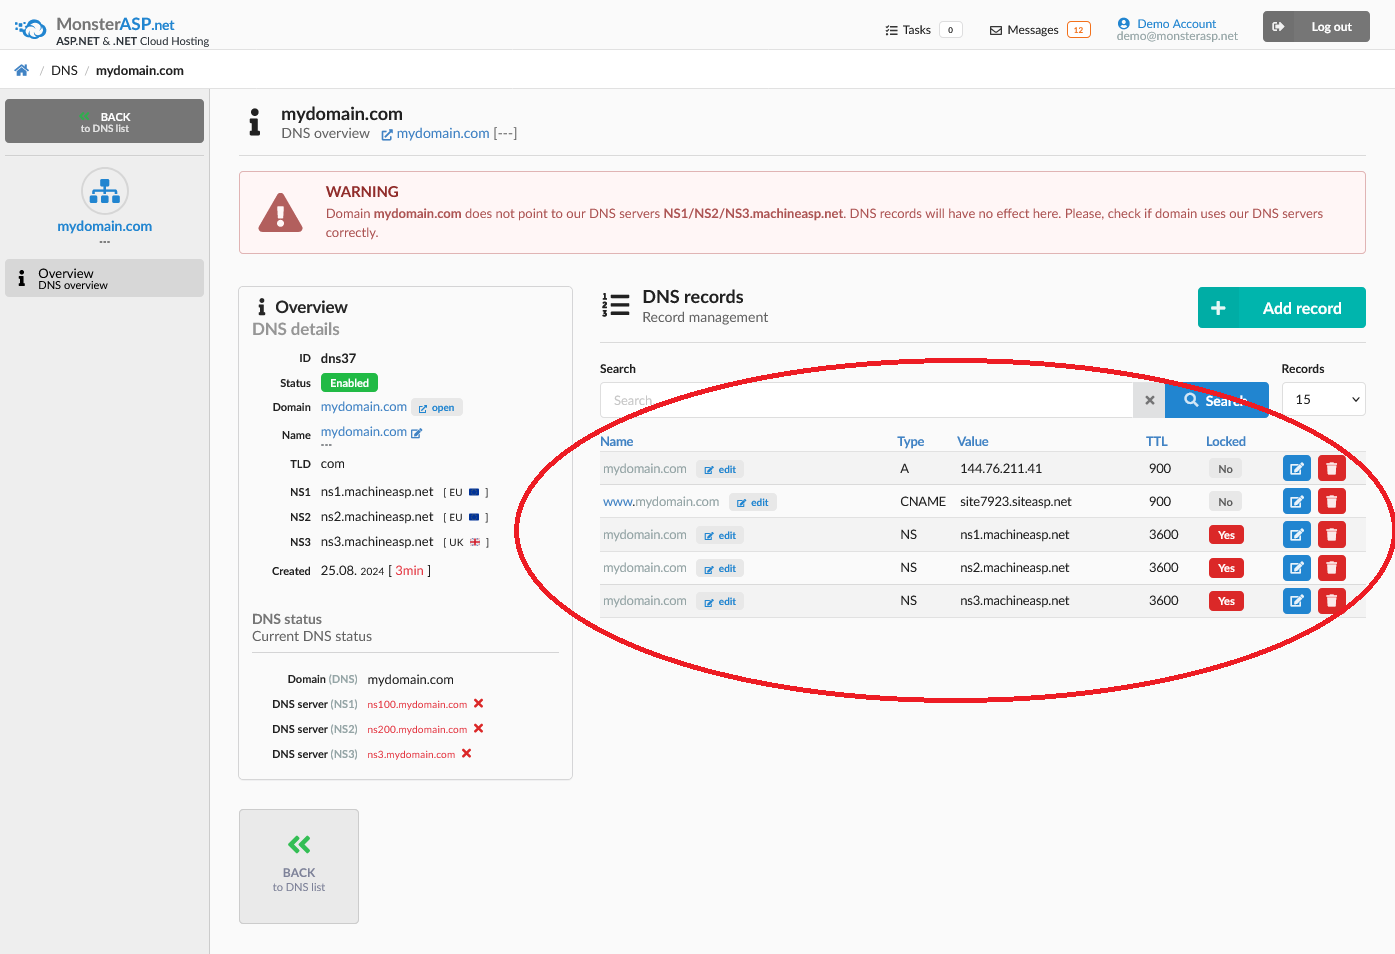Click the DNS records list icon
The height and width of the screenshot is (954, 1395).
615,305
